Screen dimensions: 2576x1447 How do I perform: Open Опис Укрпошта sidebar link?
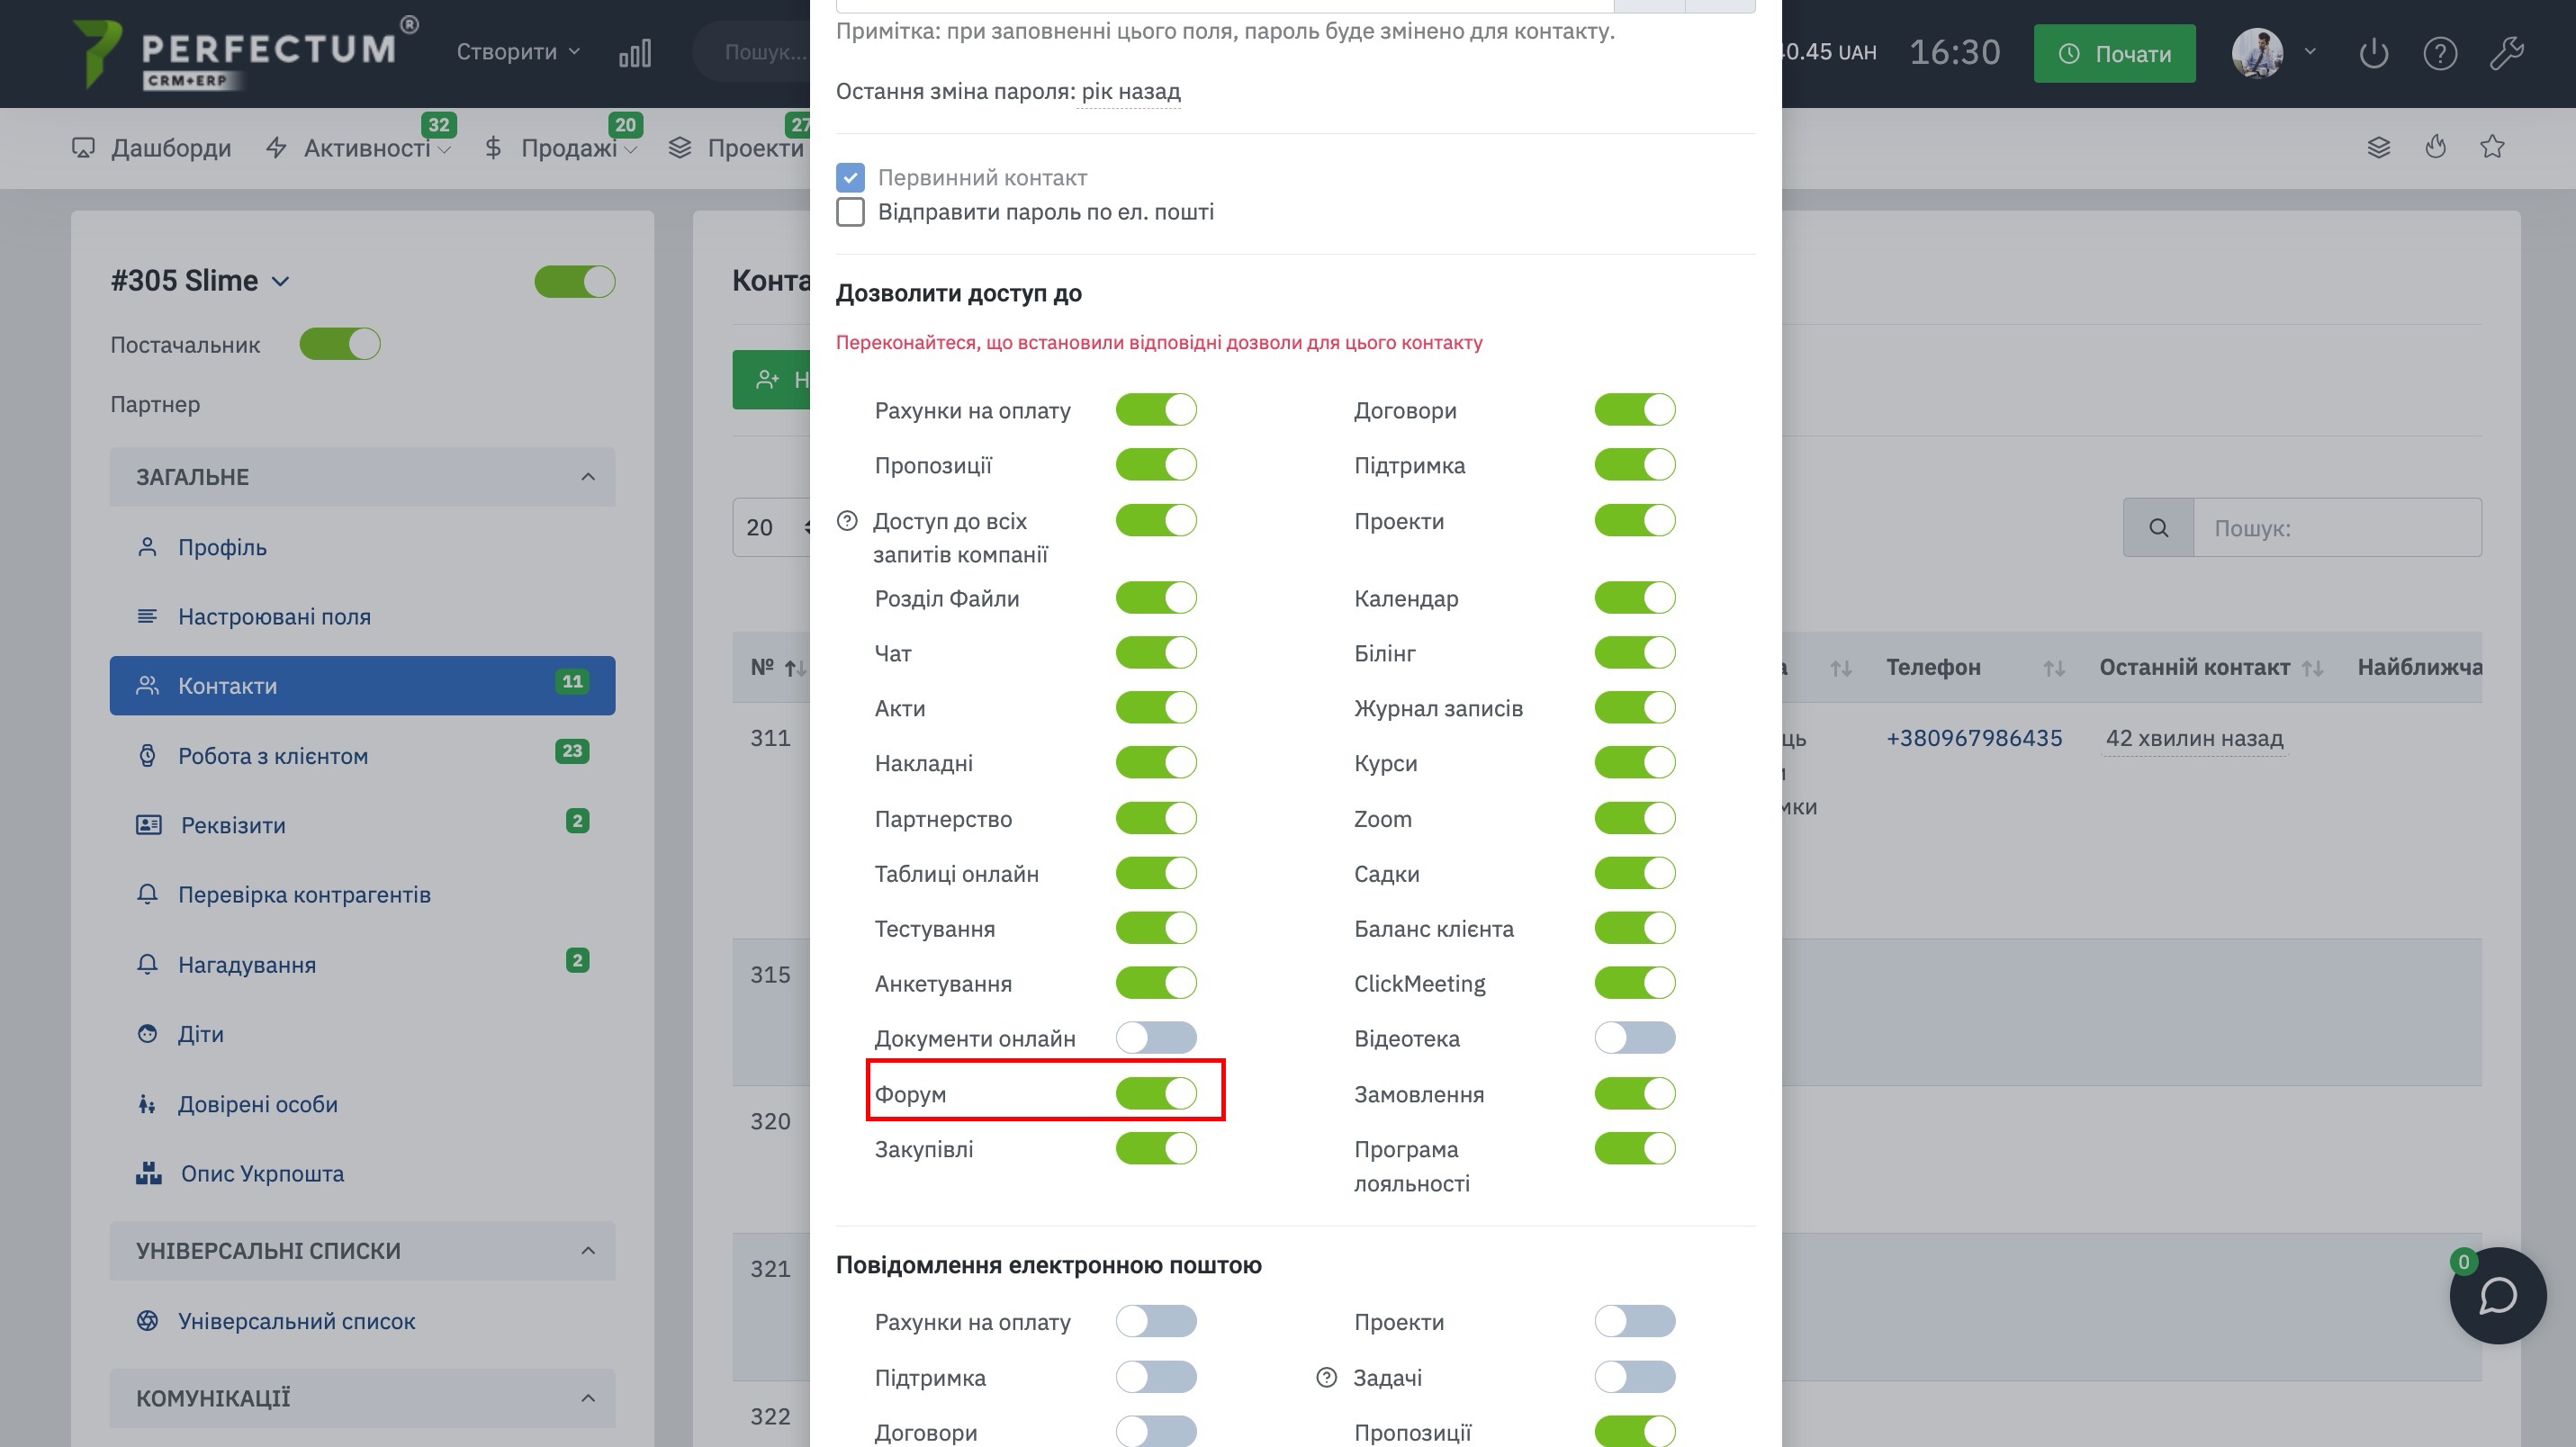tap(262, 1173)
